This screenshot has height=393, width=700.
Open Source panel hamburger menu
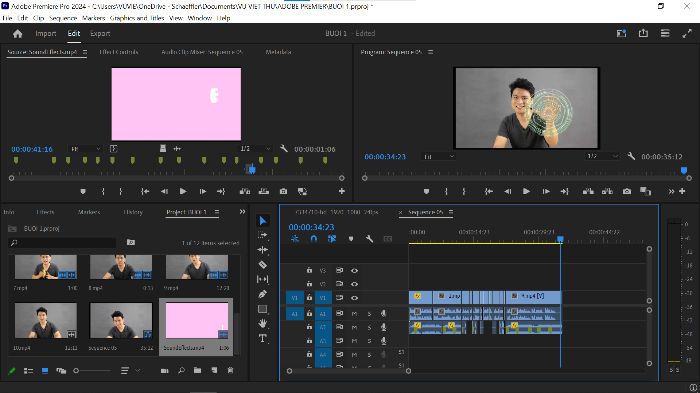pyautogui.click(x=85, y=52)
